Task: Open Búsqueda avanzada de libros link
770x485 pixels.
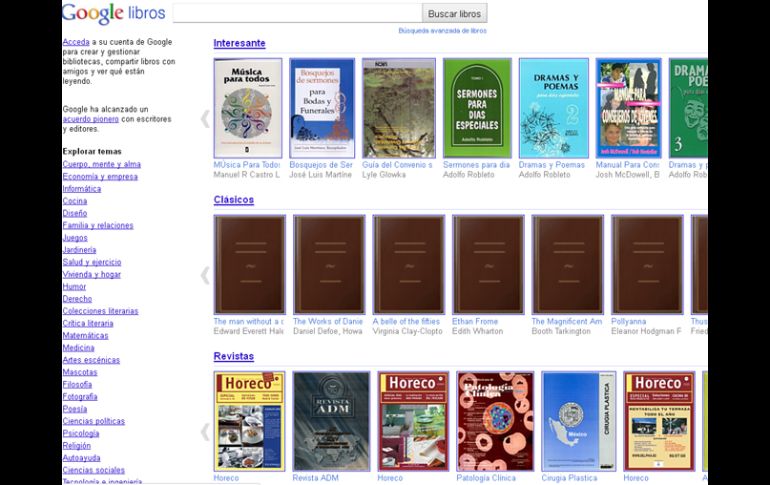Action: coord(442,31)
